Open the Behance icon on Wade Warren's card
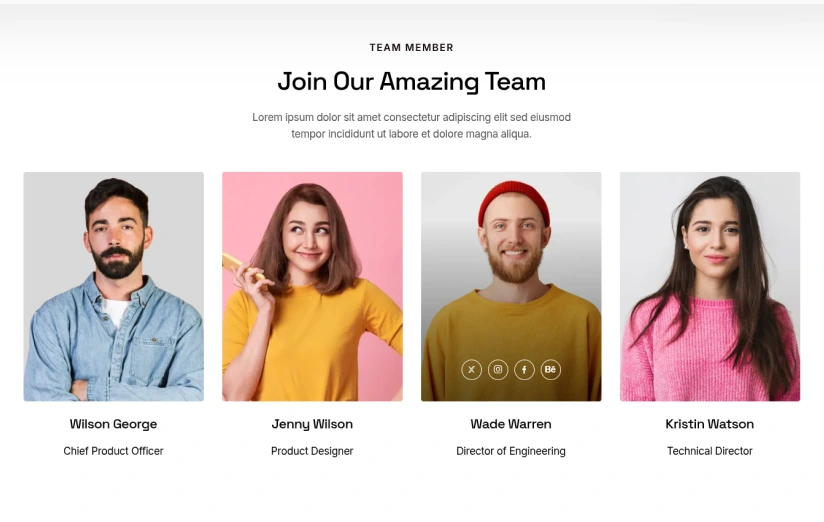824x522 pixels. pos(550,370)
